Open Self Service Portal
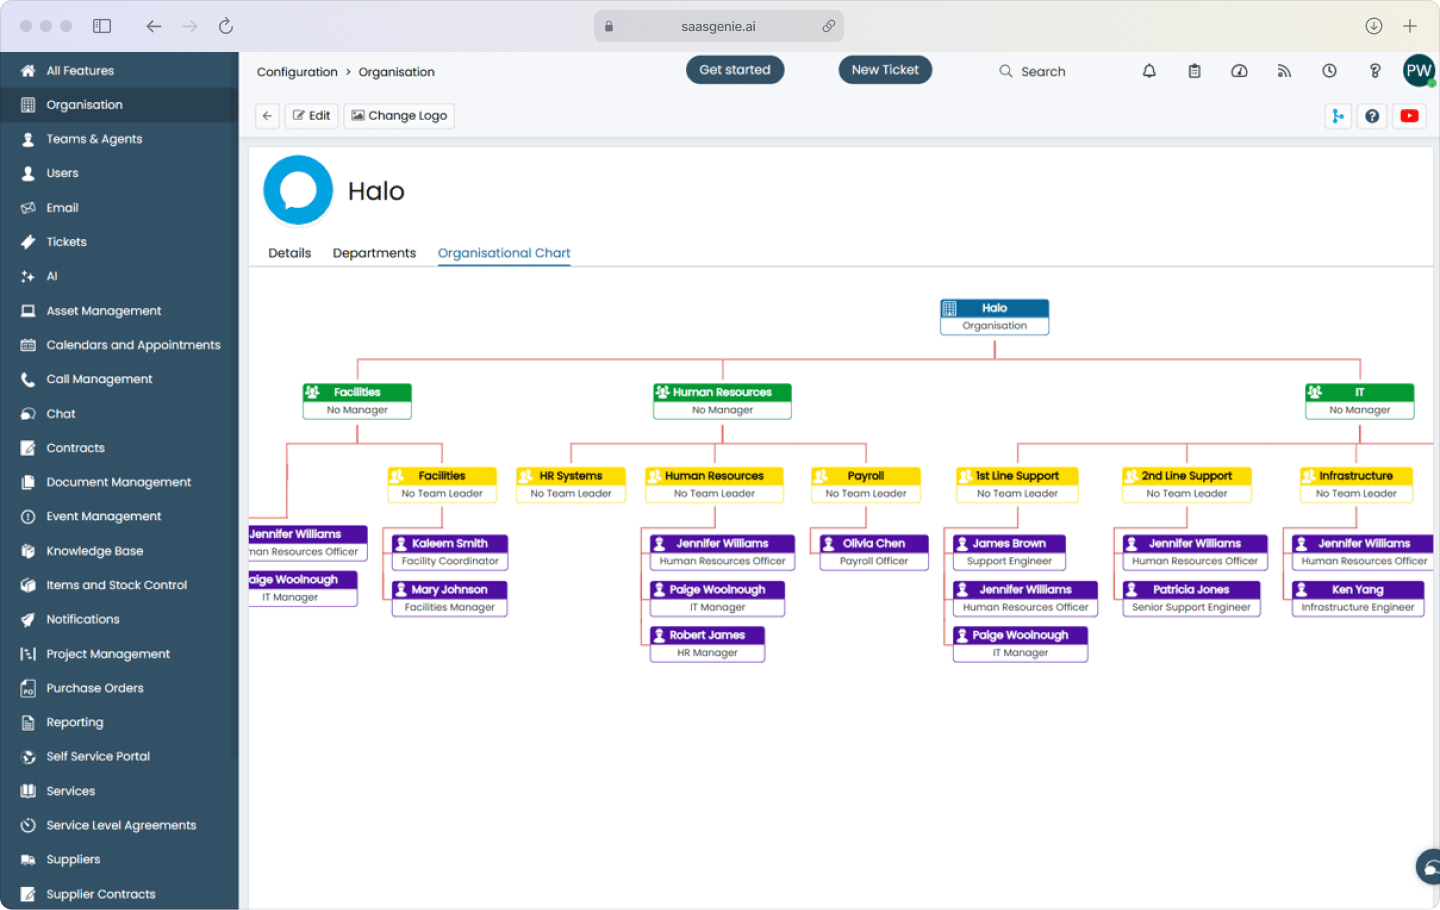 click(x=119, y=756)
